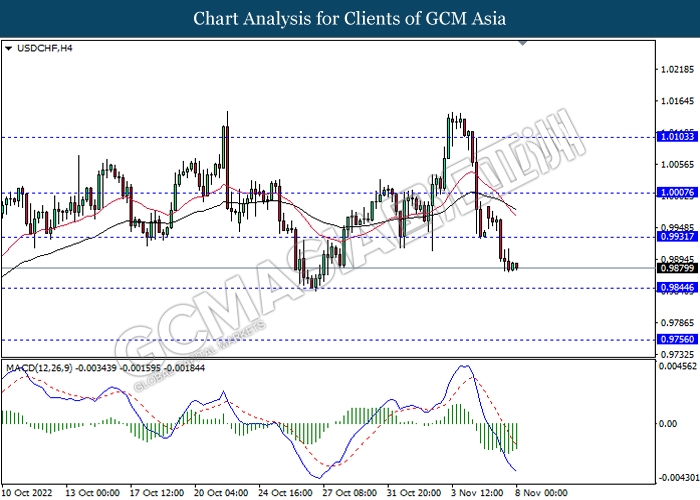The width and height of the screenshot is (700, 500).
Task: Click the 1.01645 price axis value
Action: [x=678, y=101]
